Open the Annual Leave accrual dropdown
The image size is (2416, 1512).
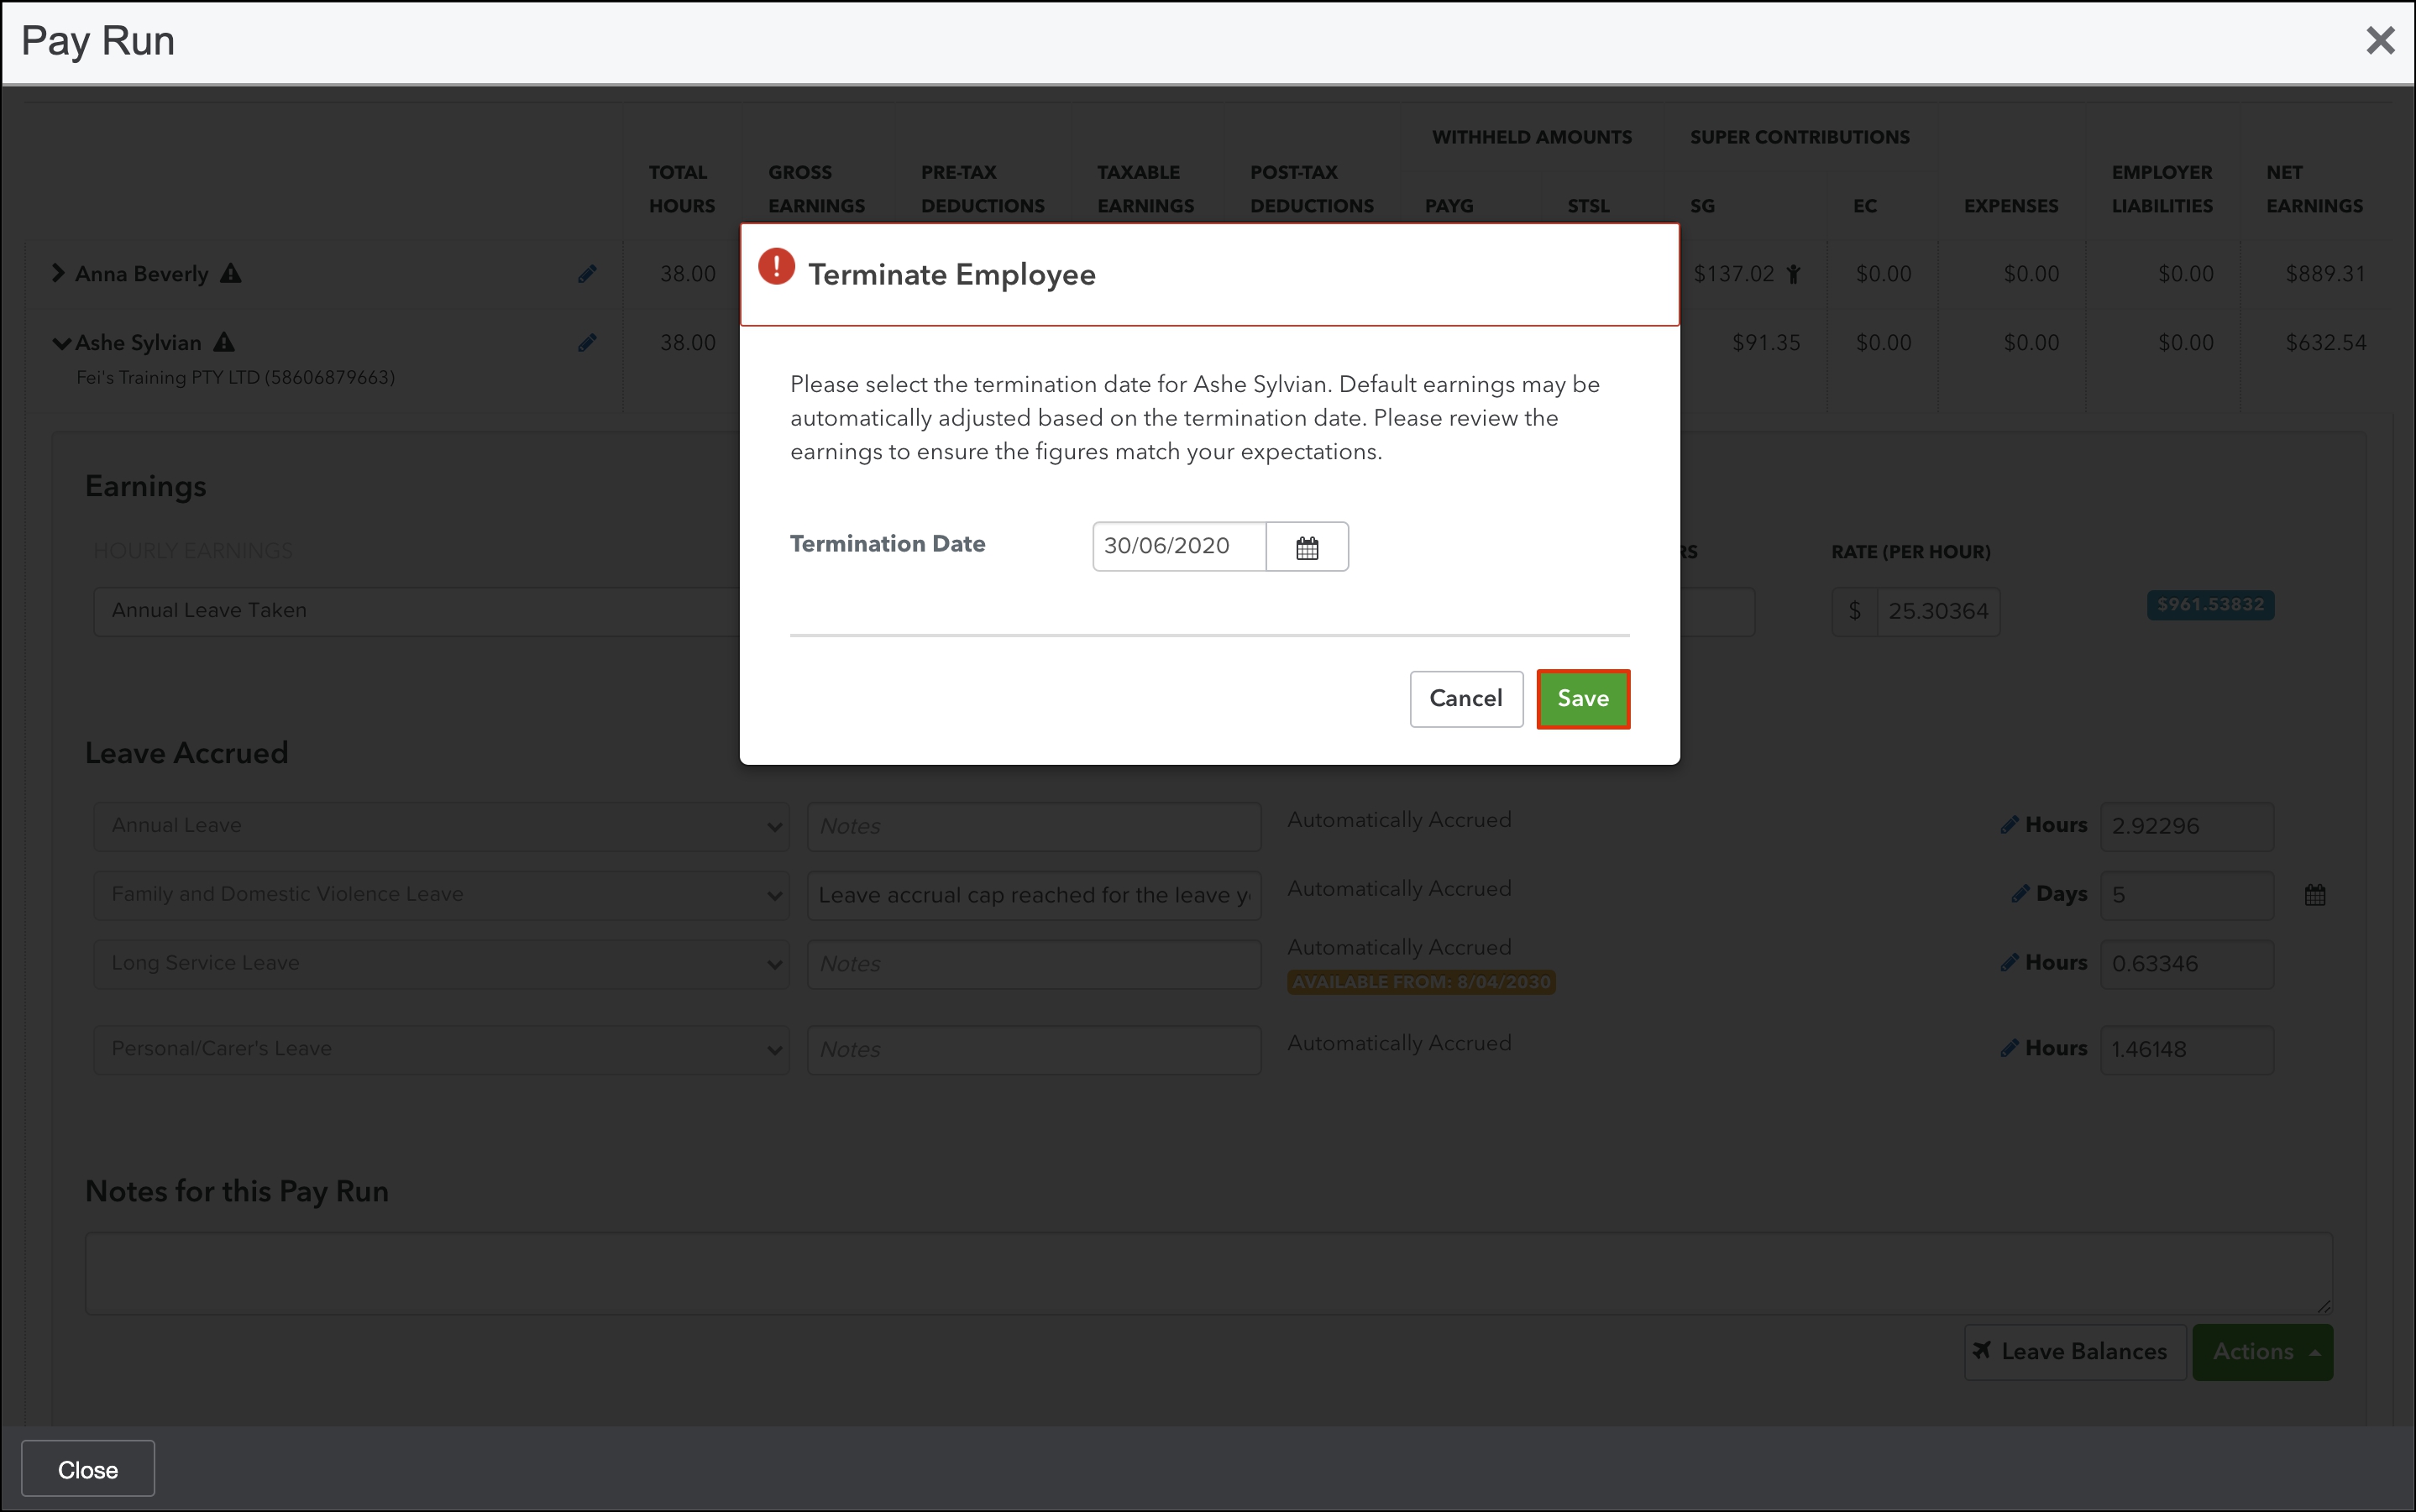pyautogui.click(x=440, y=826)
